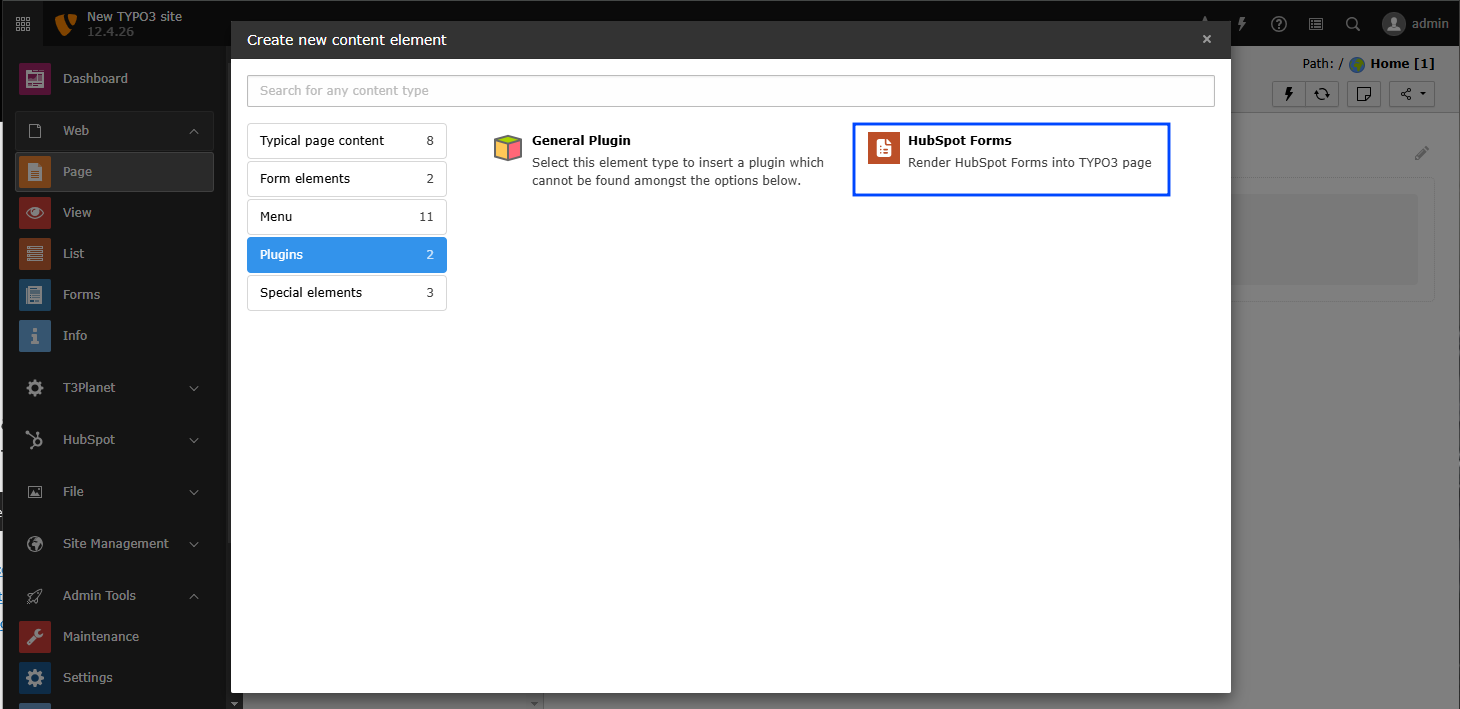Screen dimensions: 1460x709
Task: Select the Plugins tab
Action: (x=347, y=255)
